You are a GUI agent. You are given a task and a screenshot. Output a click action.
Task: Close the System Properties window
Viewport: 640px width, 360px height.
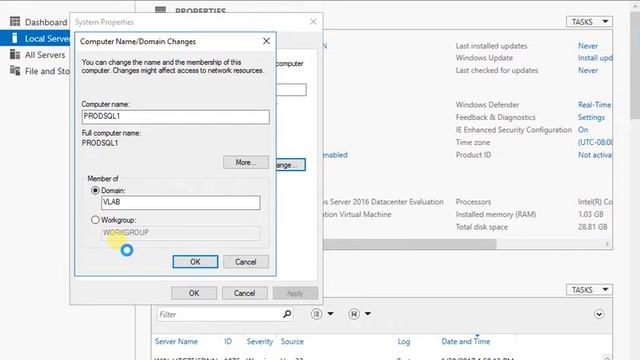(x=313, y=22)
